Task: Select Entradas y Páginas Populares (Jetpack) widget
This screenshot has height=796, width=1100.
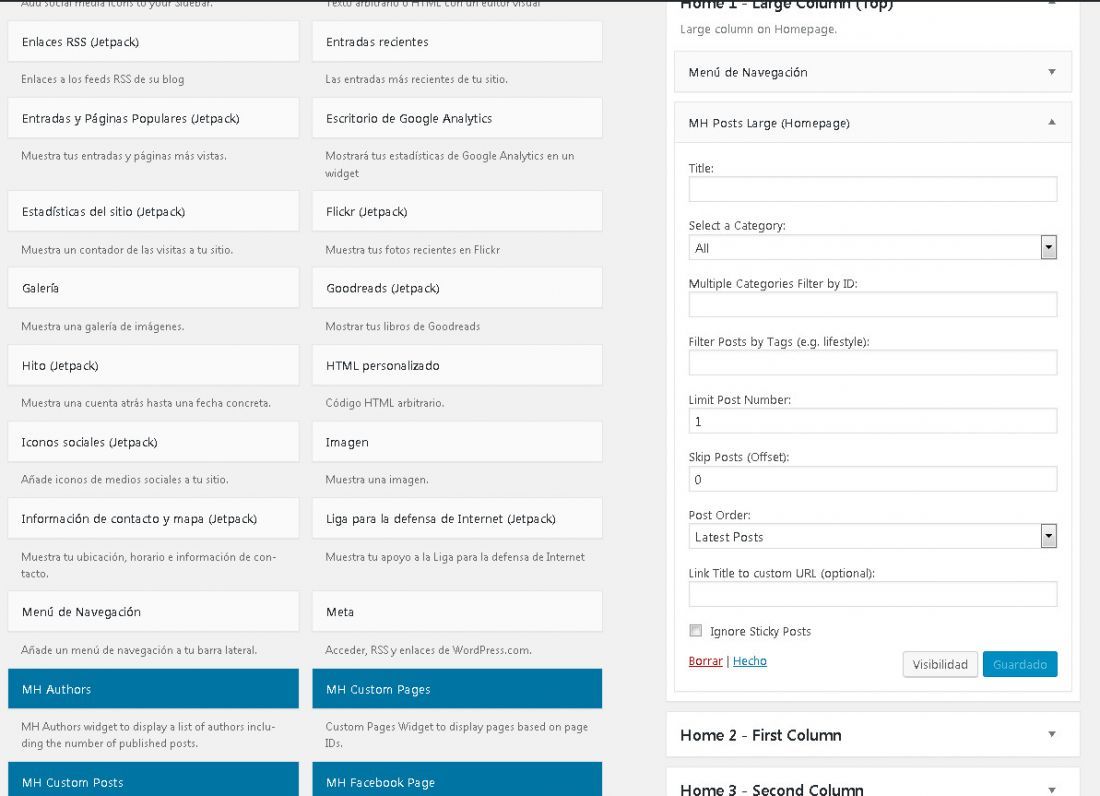Action: point(153,118)
